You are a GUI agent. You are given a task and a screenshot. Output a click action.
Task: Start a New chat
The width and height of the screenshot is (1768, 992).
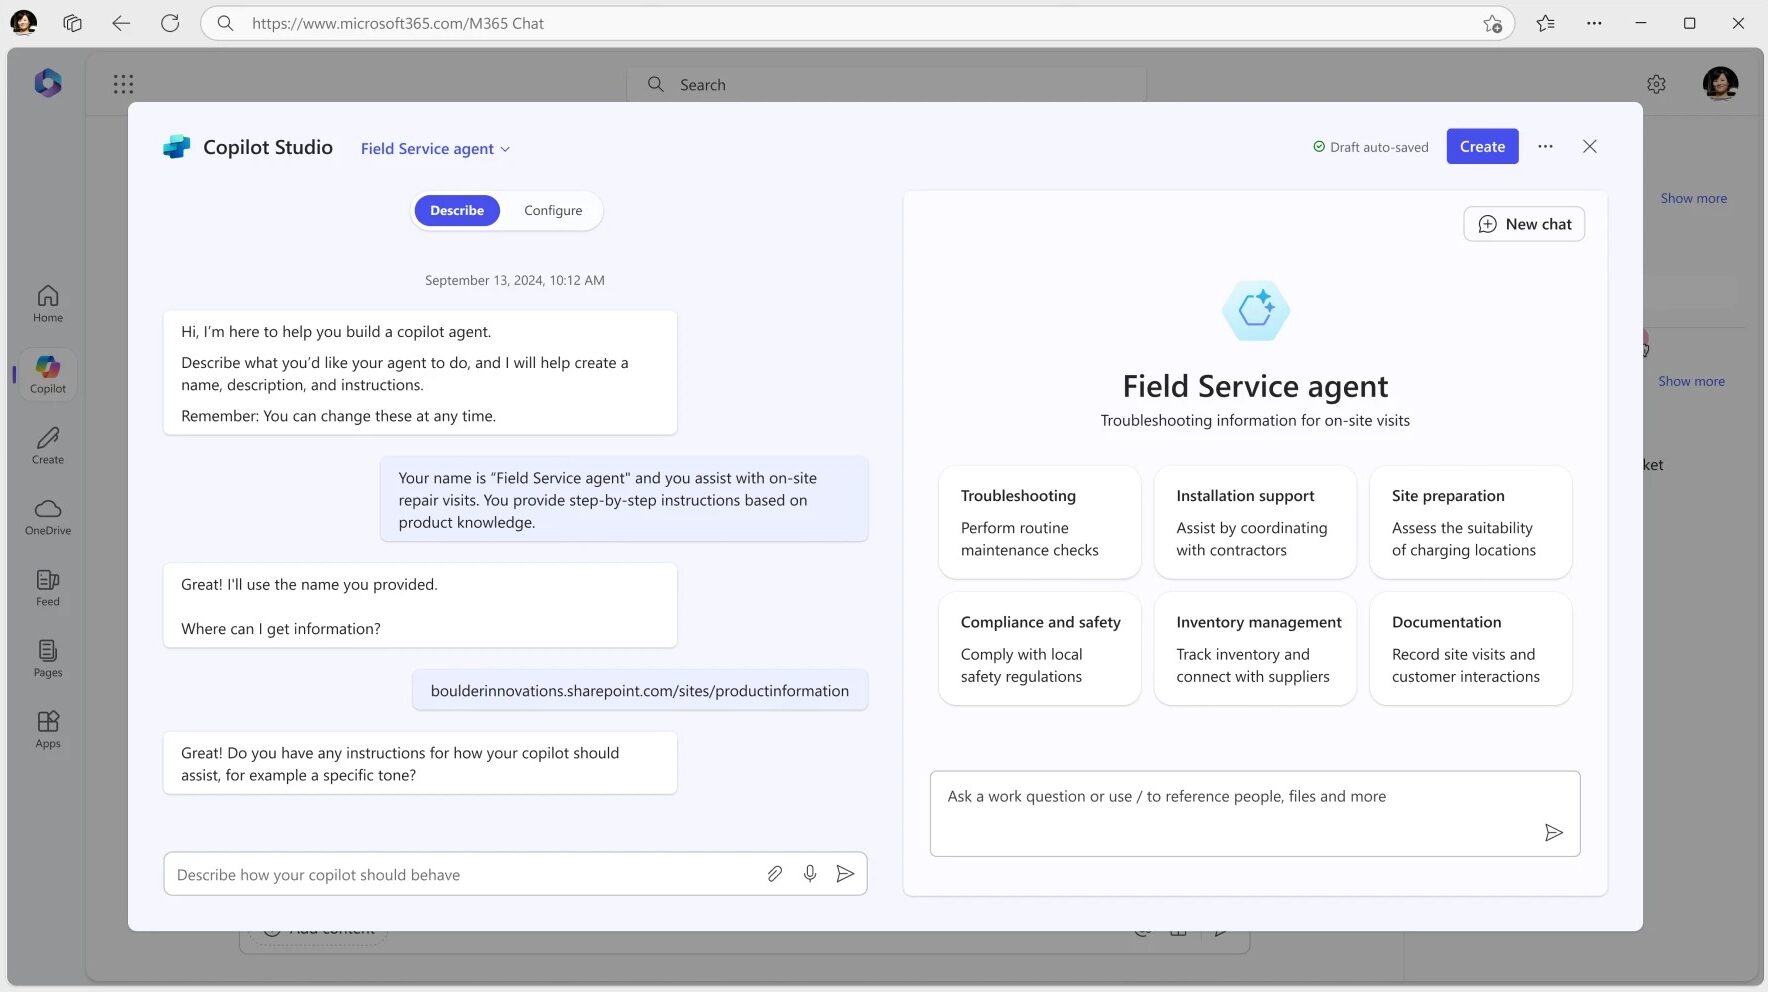1524,225
